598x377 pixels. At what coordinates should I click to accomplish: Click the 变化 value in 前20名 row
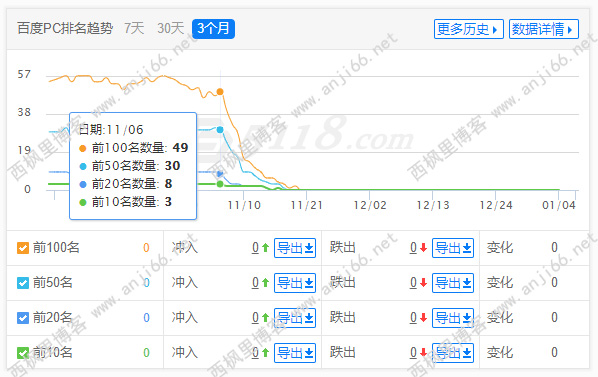(x=555, y=318)
